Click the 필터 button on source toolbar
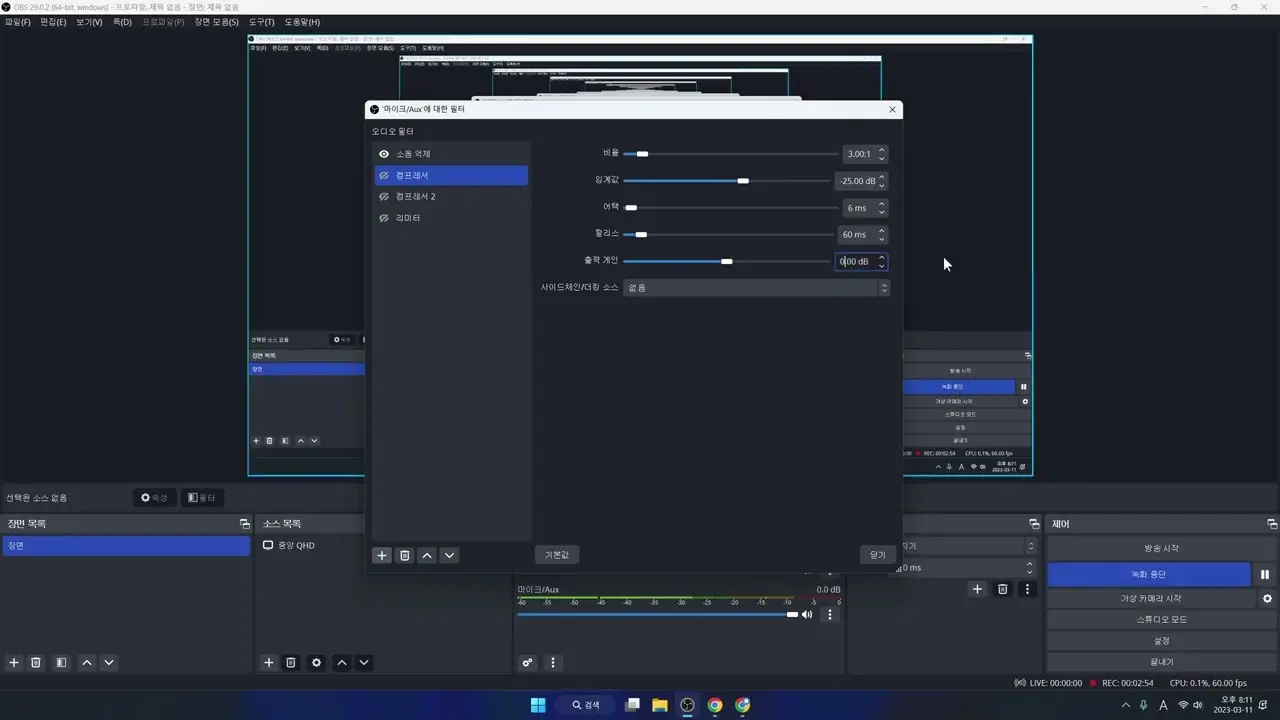 pos(201,498)
